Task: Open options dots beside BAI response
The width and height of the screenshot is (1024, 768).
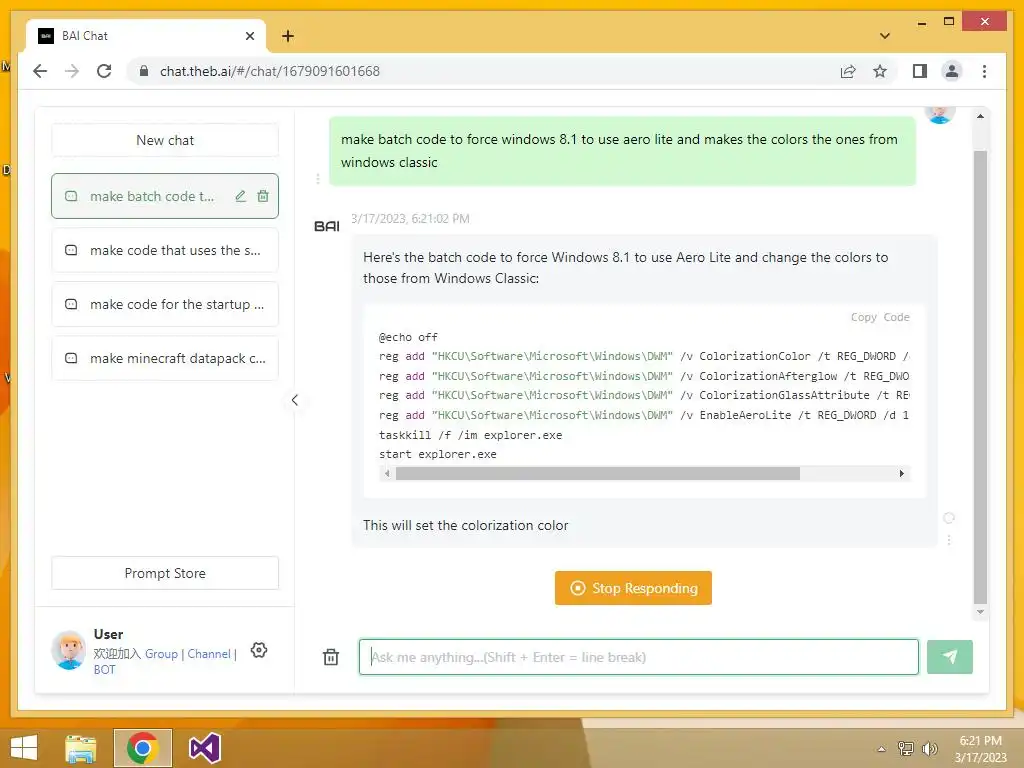Action: click(x=949, y=539)
